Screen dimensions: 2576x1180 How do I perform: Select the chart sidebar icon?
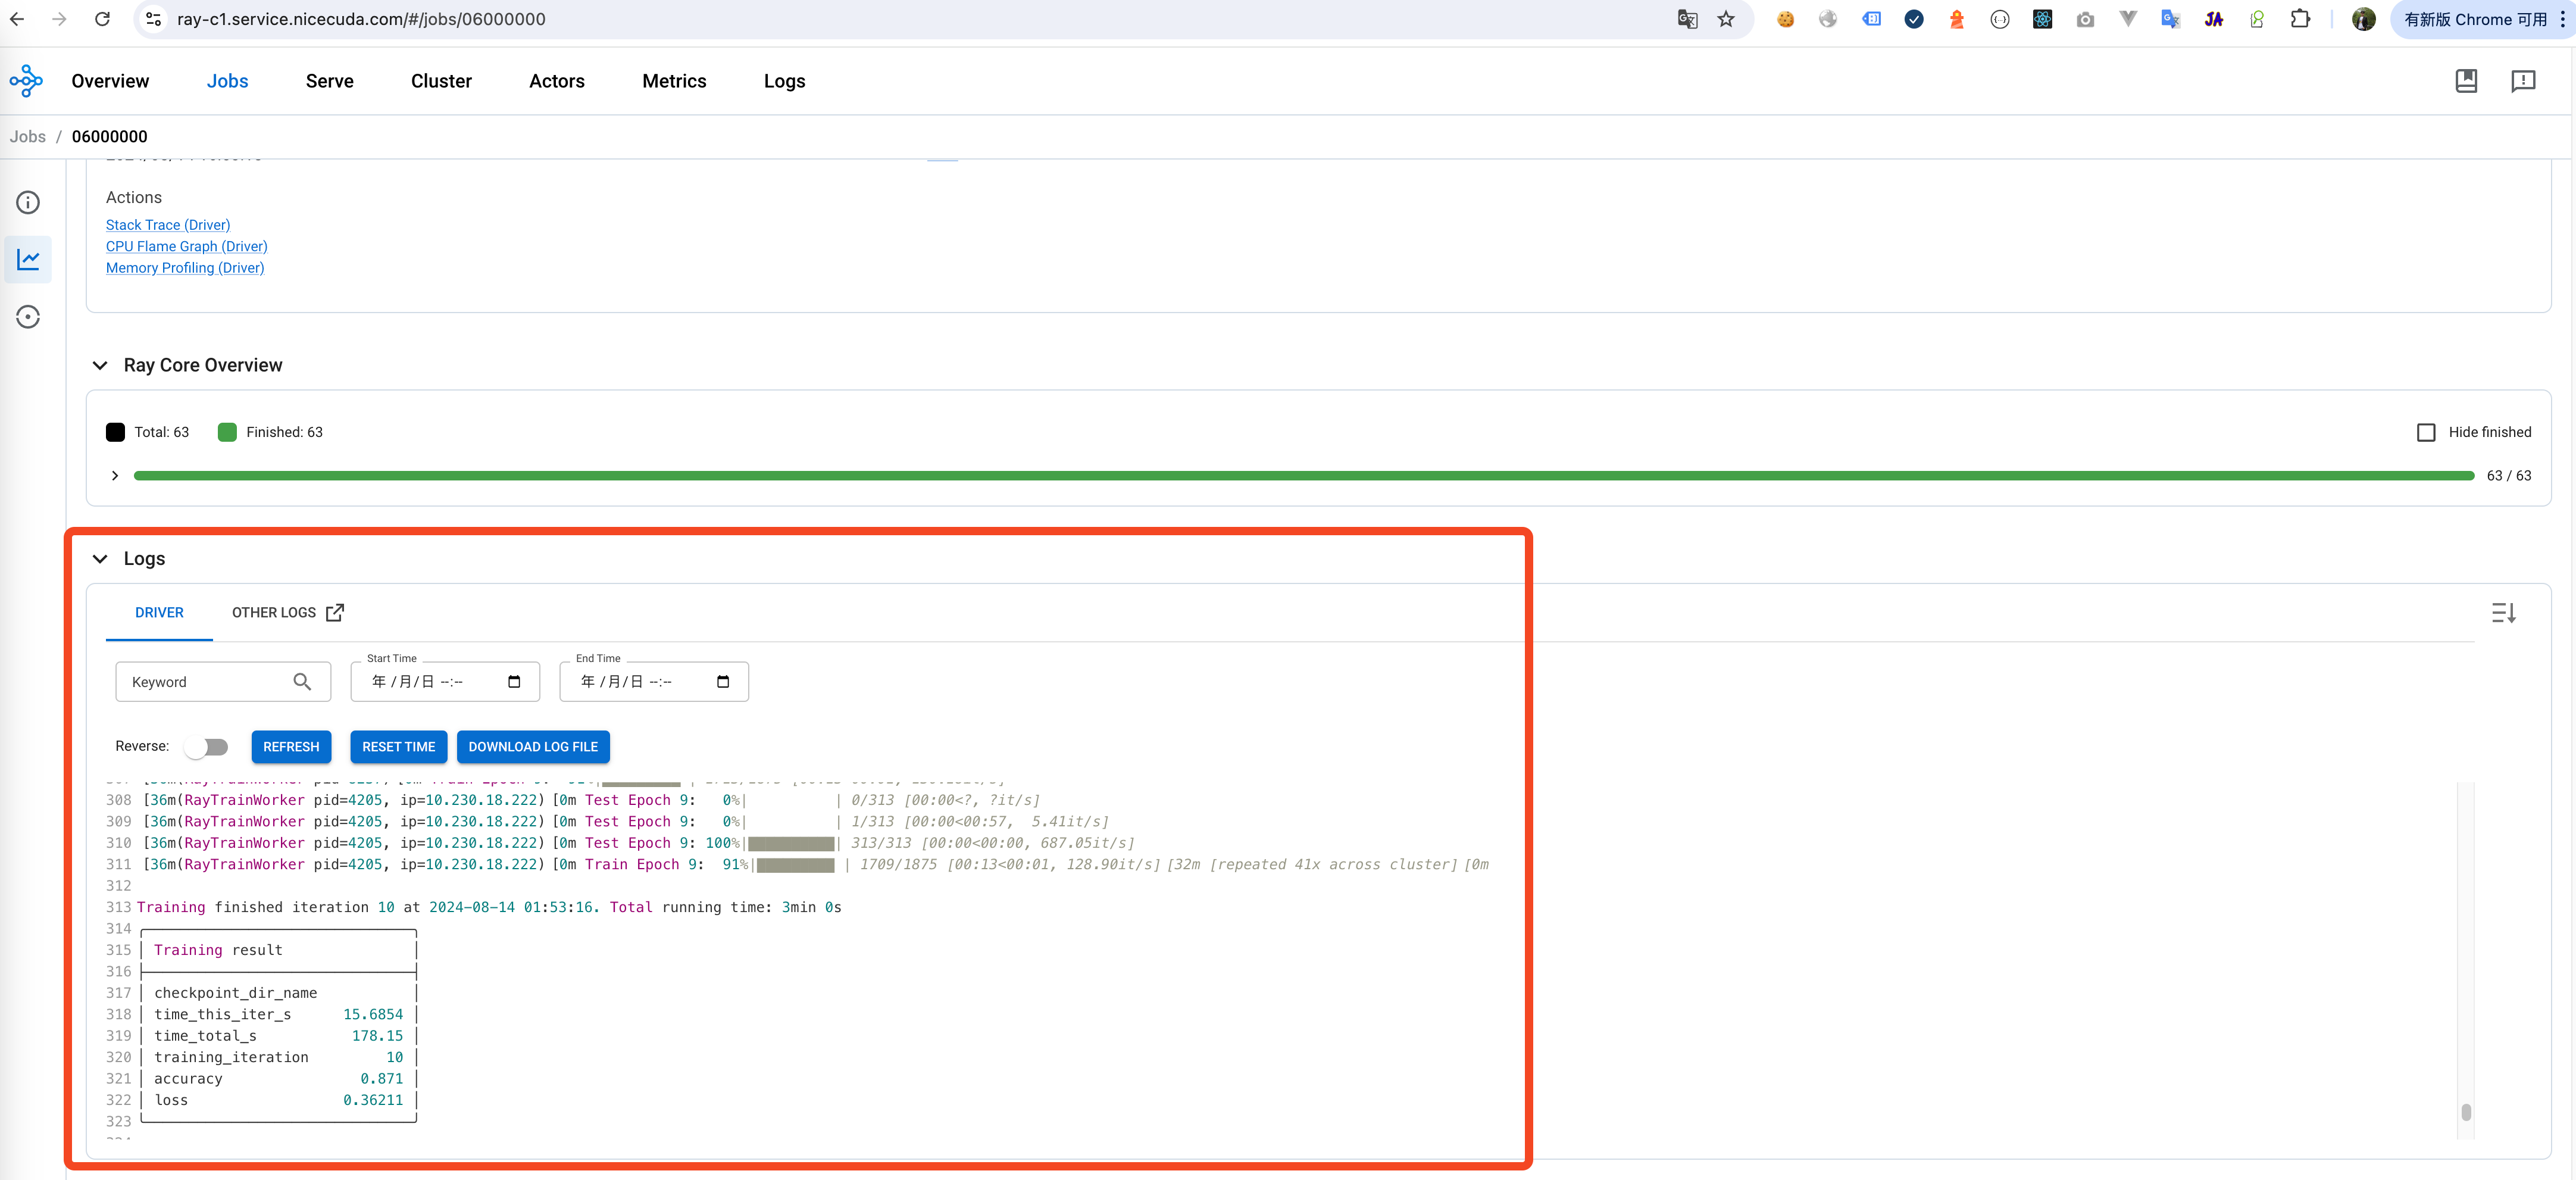28,260
